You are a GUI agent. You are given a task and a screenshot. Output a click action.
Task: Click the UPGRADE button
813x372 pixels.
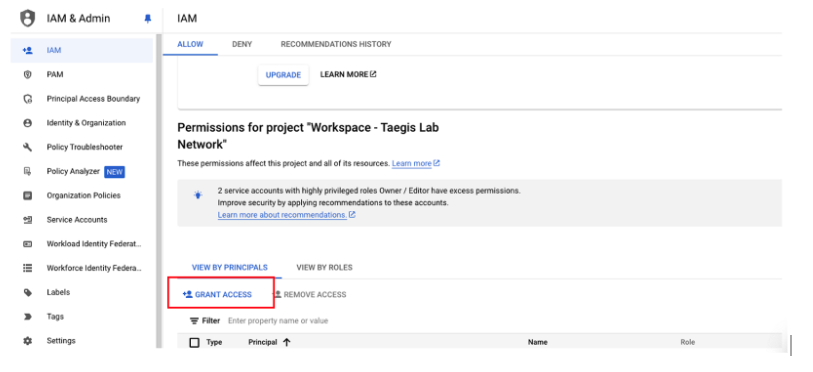(283, 75)
